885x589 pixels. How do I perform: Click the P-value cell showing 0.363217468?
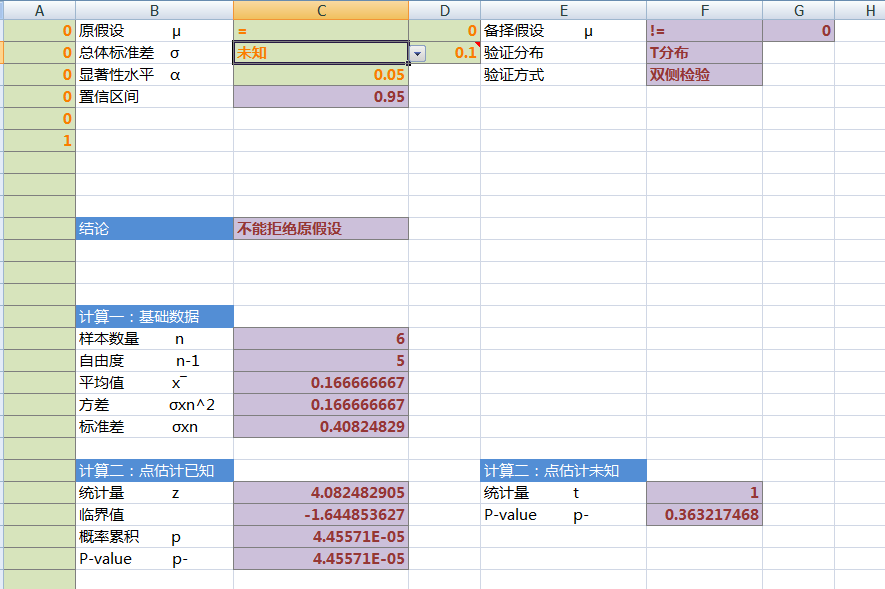pyautogui.click(x=704, y=514)
